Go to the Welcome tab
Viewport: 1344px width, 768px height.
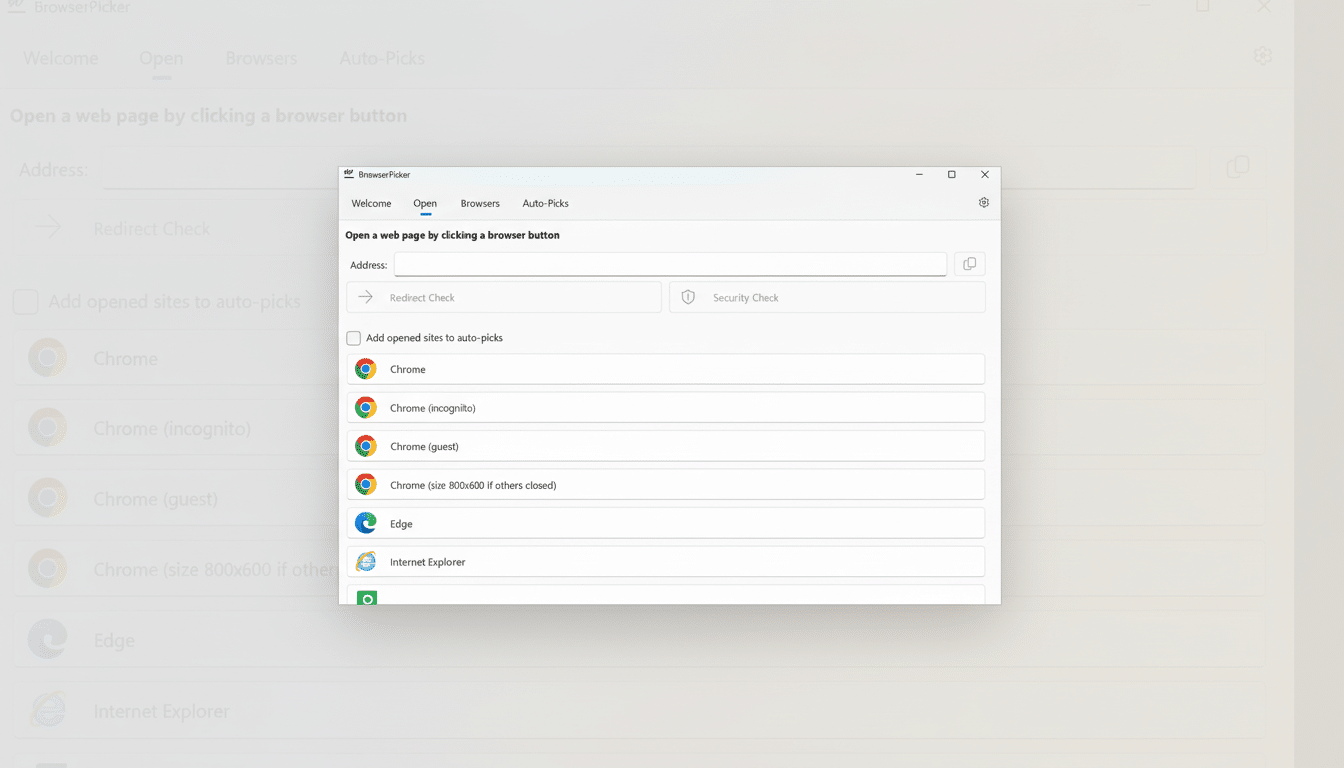coord(371,203)
